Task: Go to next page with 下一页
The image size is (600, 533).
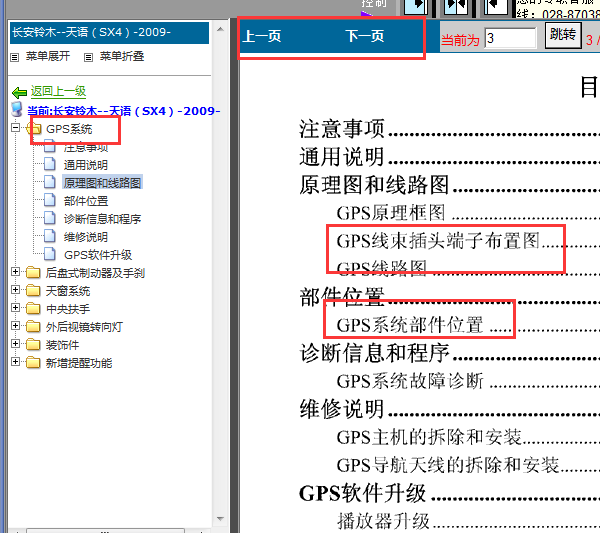Action: point(365,37)
